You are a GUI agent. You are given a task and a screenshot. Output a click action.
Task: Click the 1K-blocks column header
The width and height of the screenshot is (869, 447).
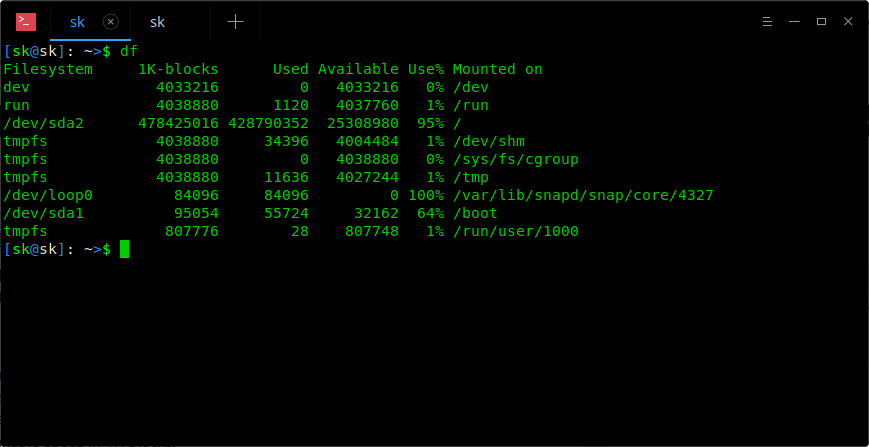click(x=178, y=69)
